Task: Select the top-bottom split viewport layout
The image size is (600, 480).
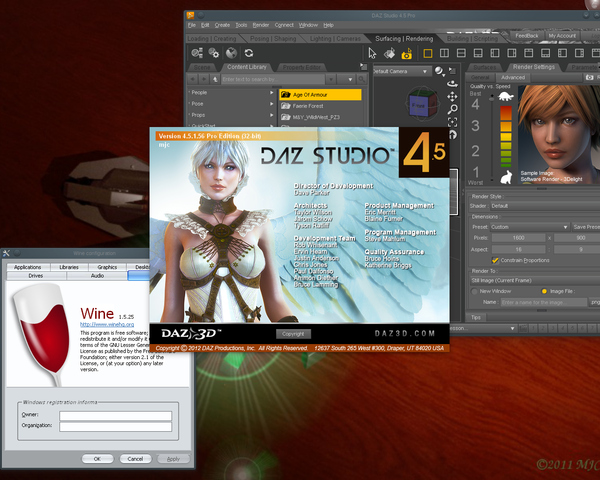Action: coord(461,53)
